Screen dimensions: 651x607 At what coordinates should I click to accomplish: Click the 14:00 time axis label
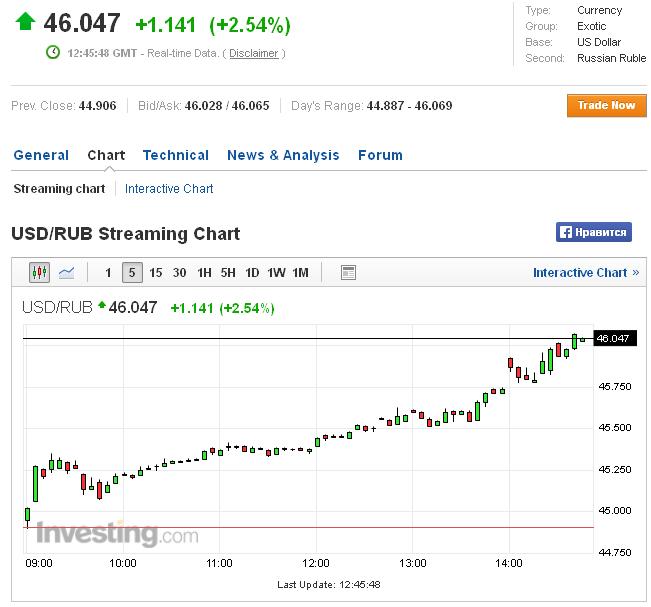[x=509, y=563]
